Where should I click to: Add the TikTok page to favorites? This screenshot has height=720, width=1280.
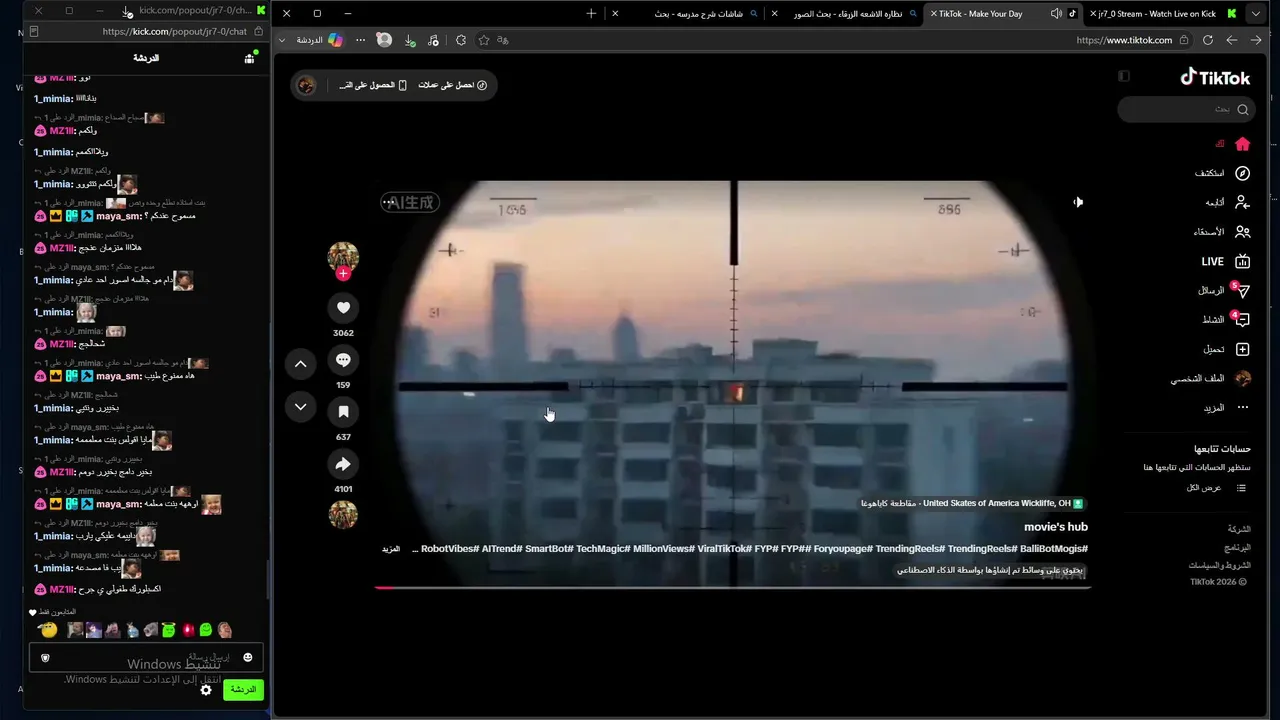484,40
